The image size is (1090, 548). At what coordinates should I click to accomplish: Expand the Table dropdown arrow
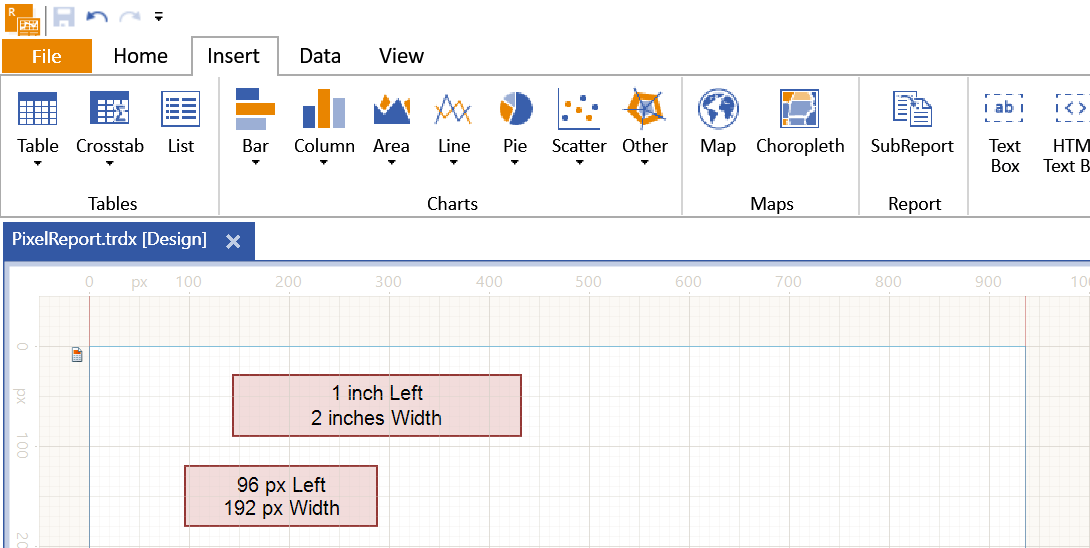point(38,163)
